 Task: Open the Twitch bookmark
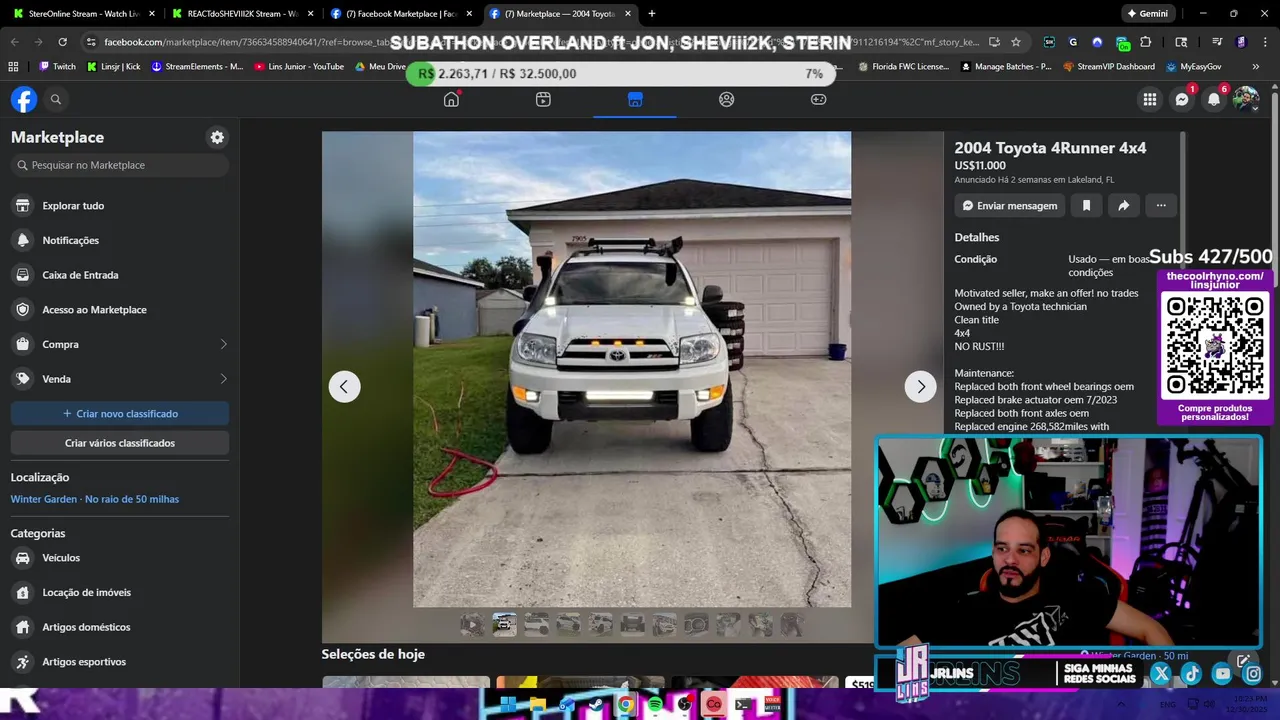tap(57, 66)
